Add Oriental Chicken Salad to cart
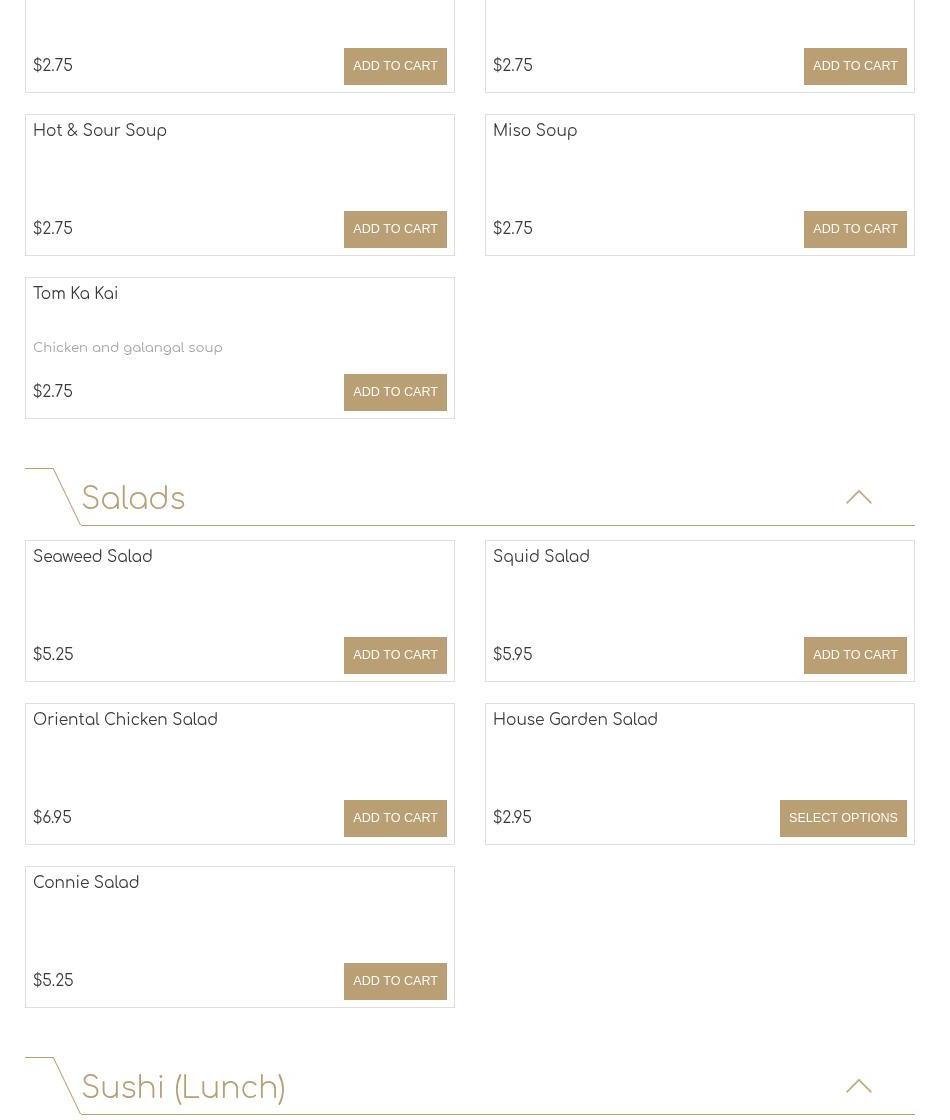The width and height of the screenshot is (950, 1120). [395, 818]
